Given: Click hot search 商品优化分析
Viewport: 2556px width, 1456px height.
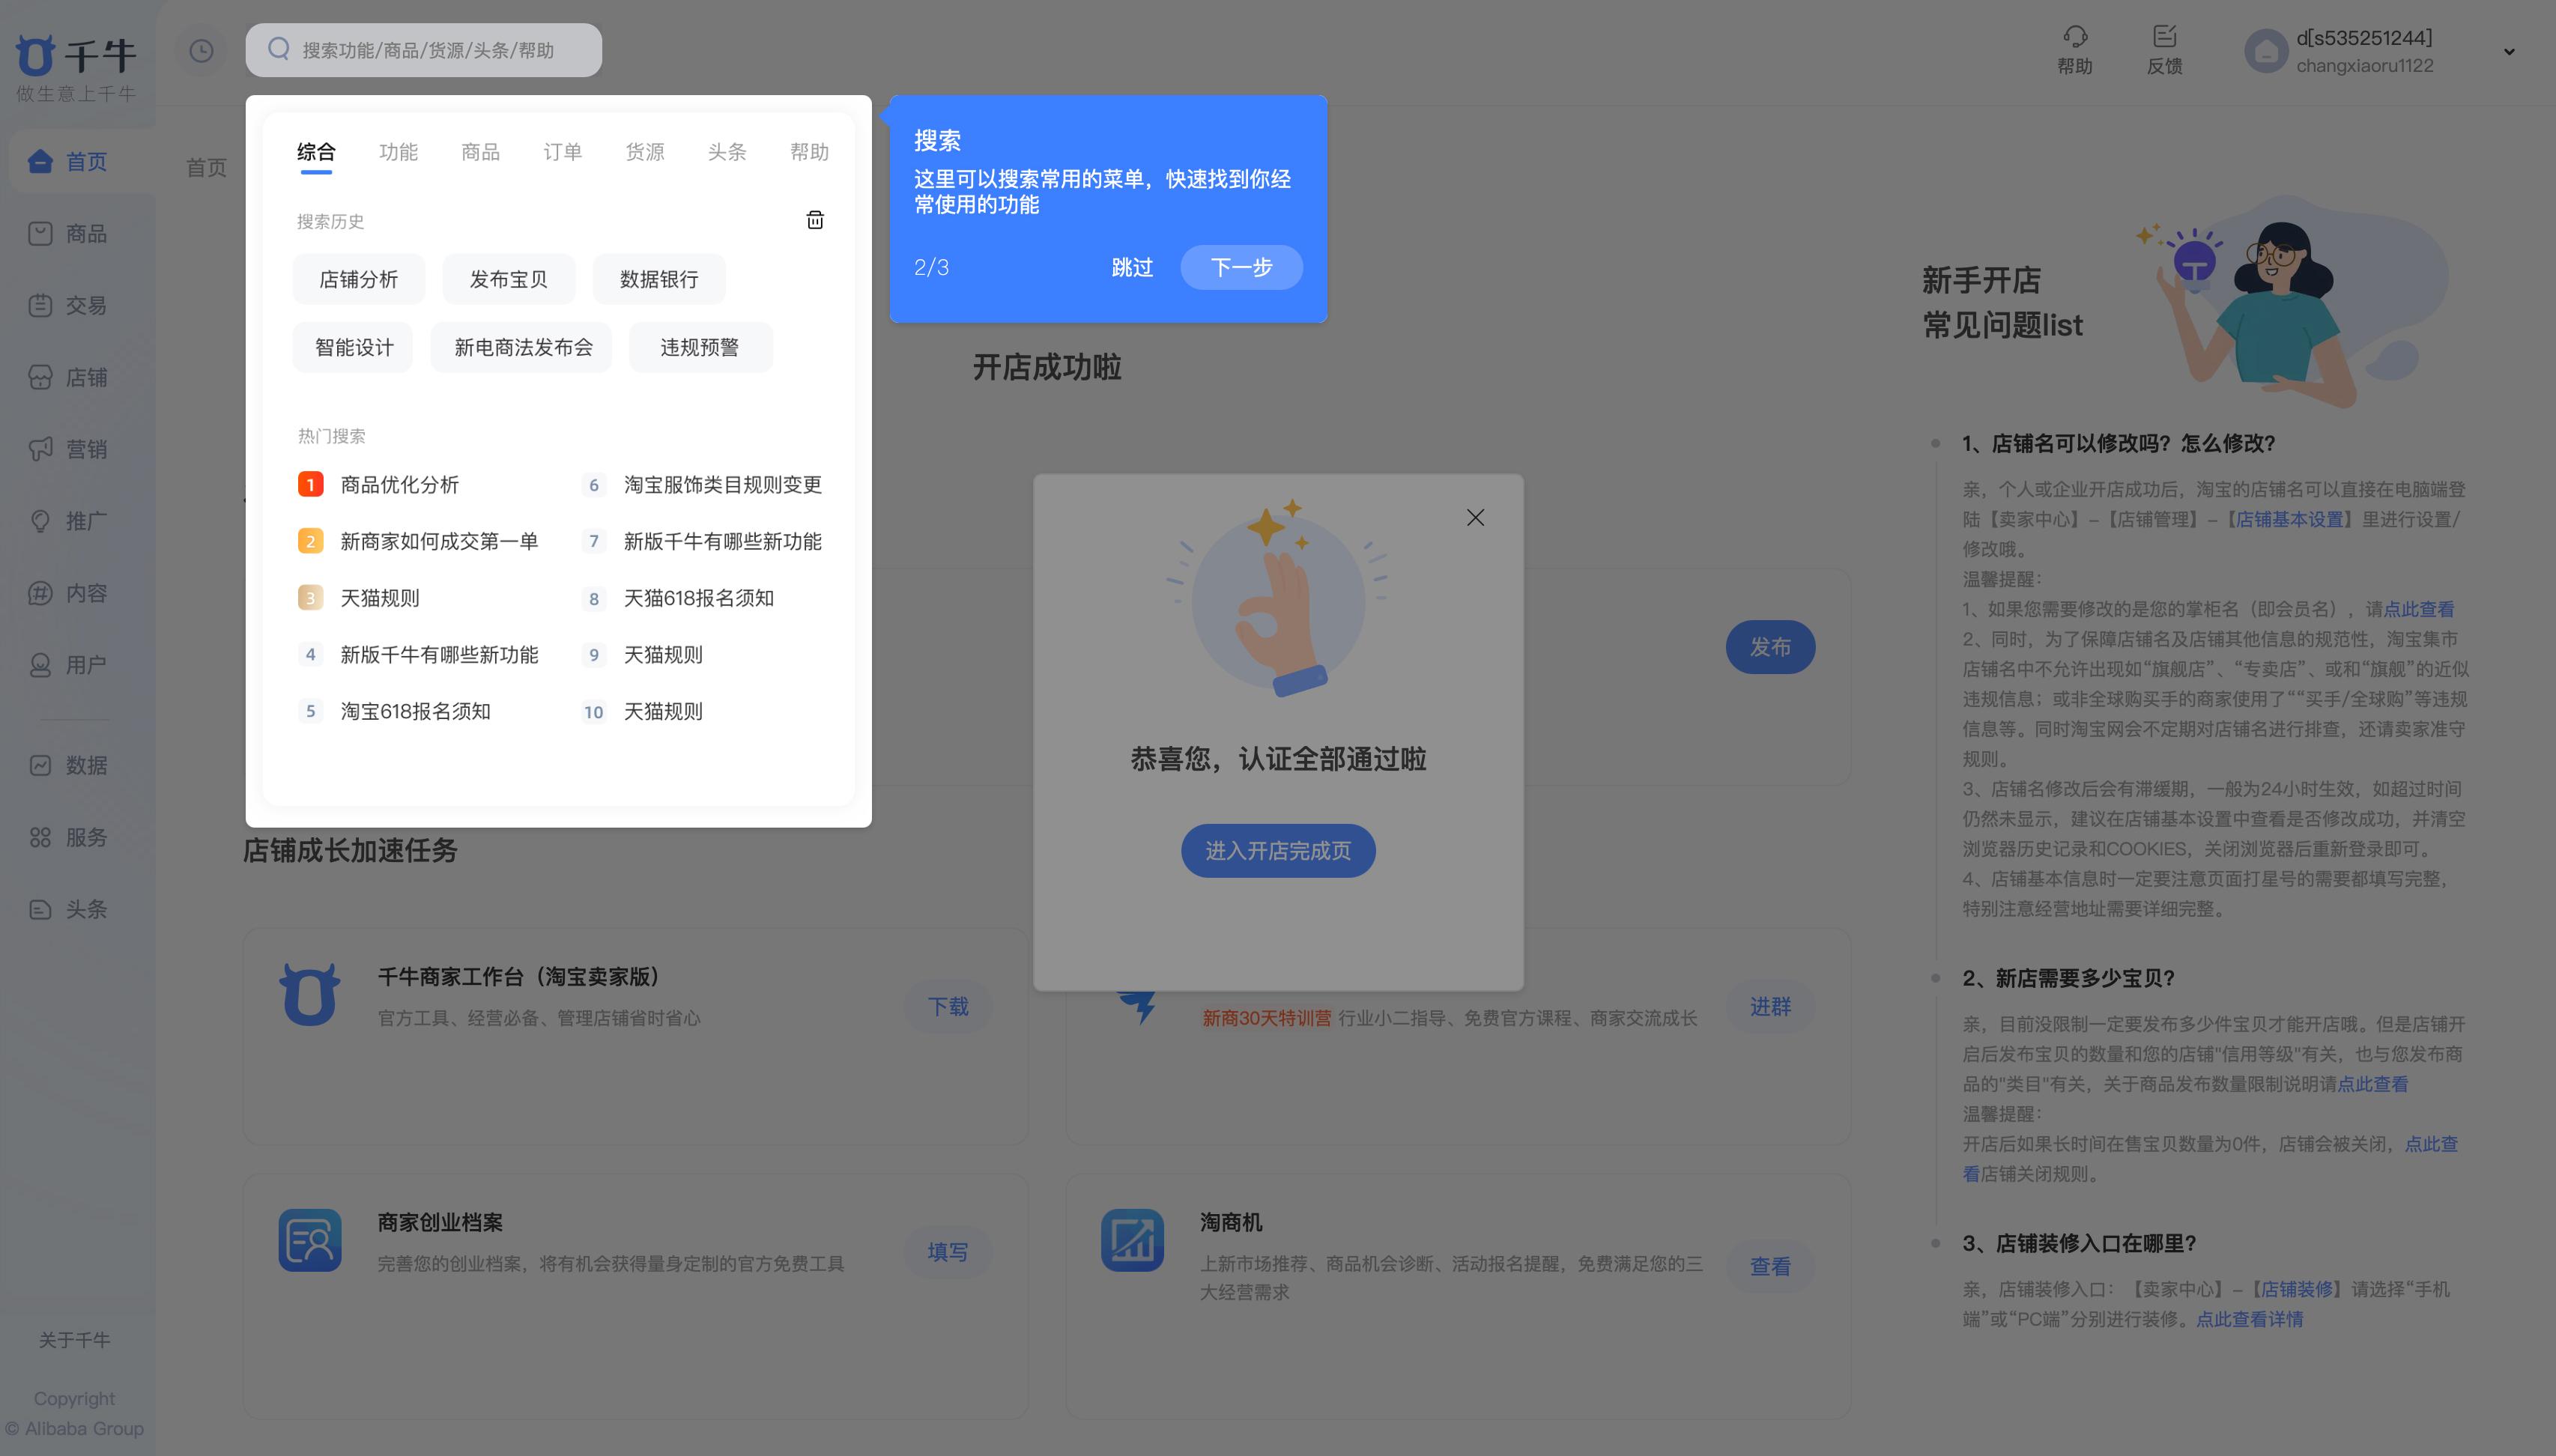Looking at the screenshot, I should click(399, 485).
